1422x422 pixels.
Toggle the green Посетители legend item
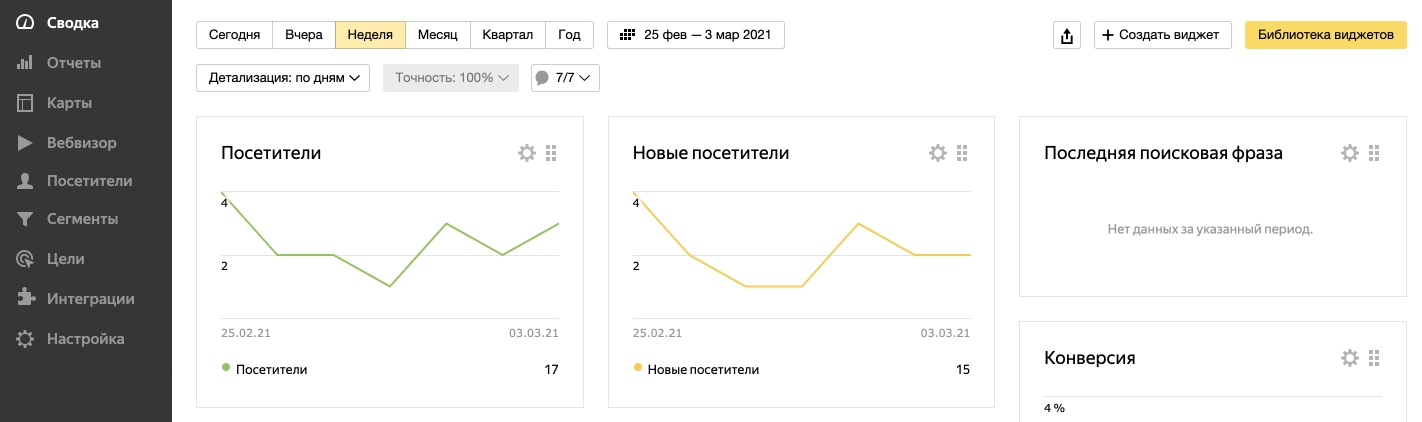click(264, 369)
